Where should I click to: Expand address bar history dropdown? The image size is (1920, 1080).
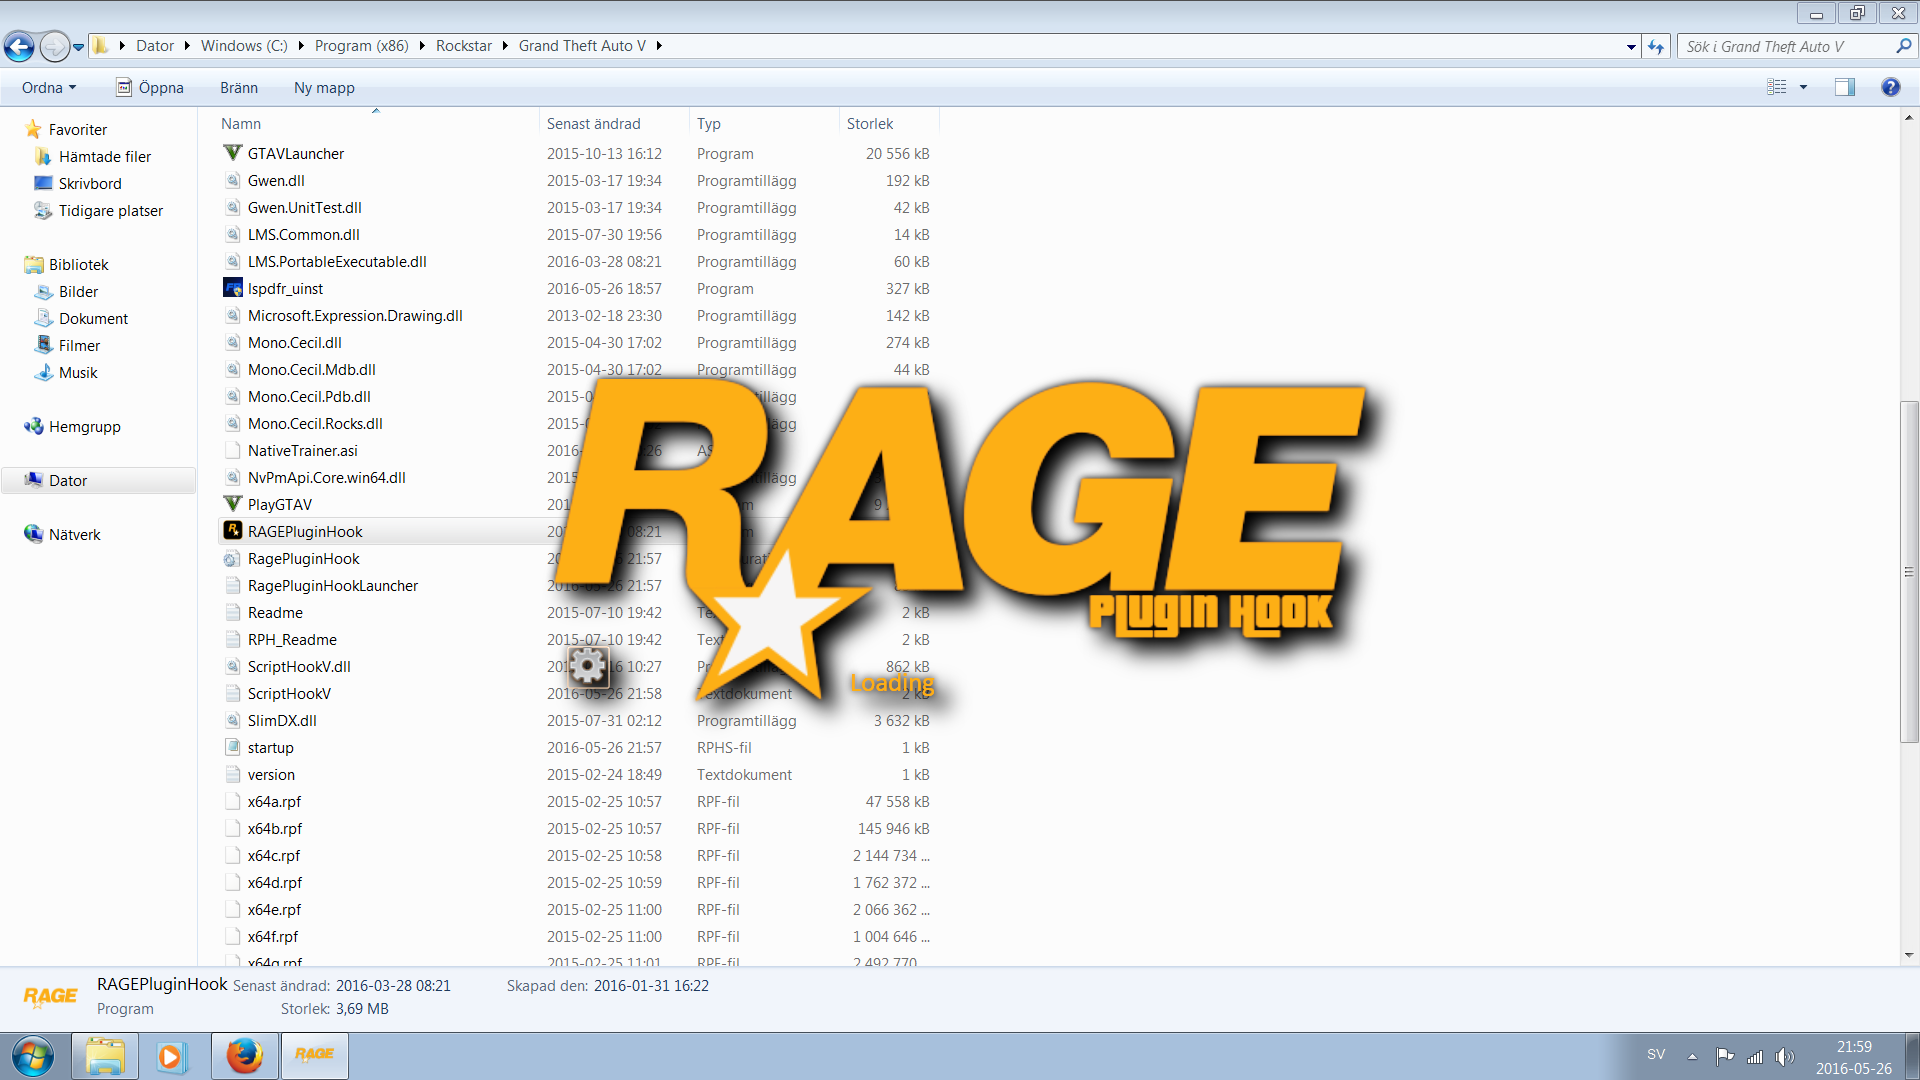click(x=1631, y=46)
